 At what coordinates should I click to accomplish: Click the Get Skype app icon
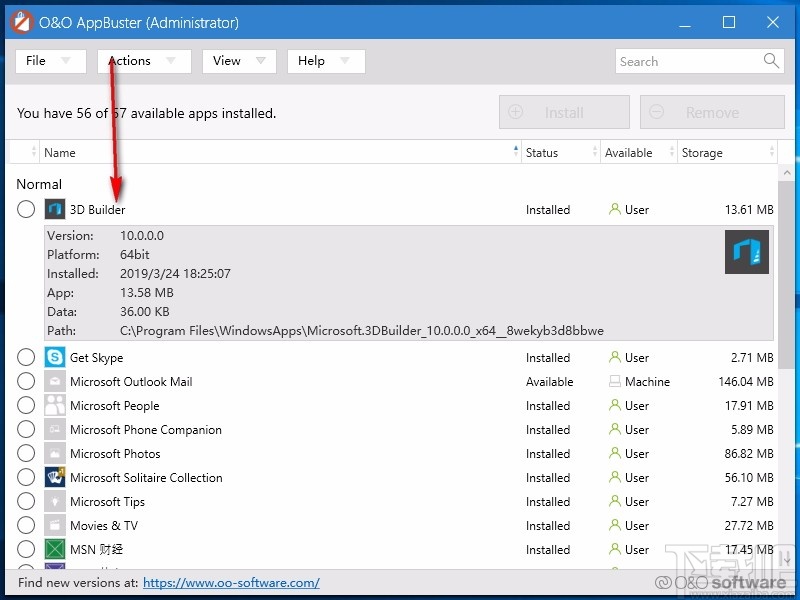click(x=54, y=357)
